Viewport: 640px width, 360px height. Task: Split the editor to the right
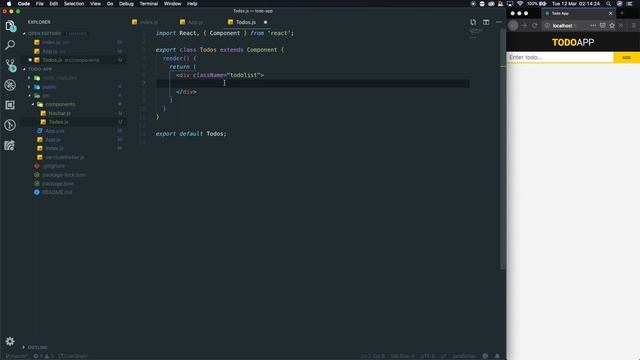tap(486, 22)
